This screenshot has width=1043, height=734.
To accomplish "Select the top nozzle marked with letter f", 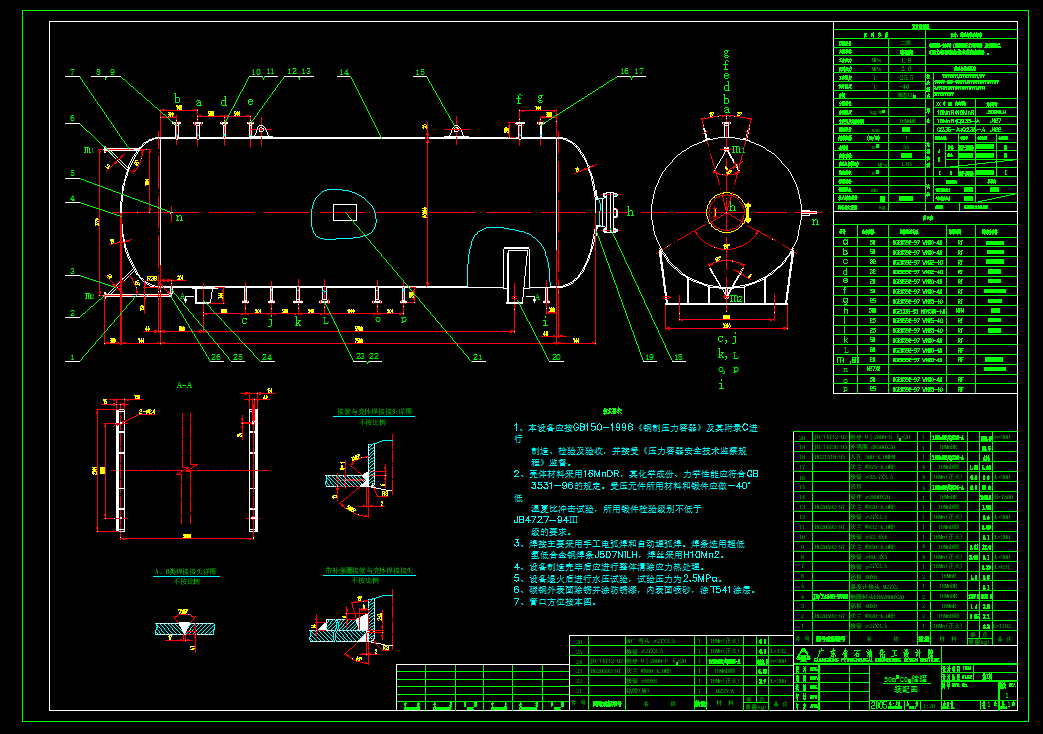I will pos(519,121).
